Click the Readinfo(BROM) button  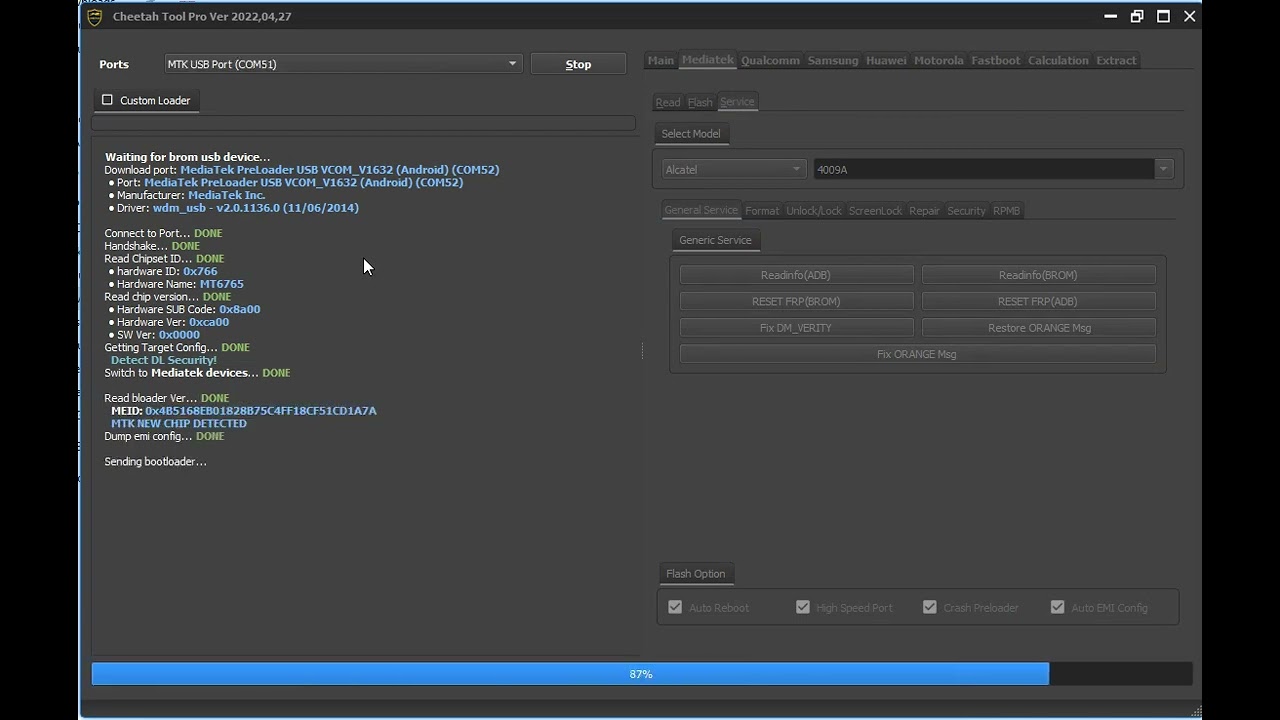click(1038, 275)
